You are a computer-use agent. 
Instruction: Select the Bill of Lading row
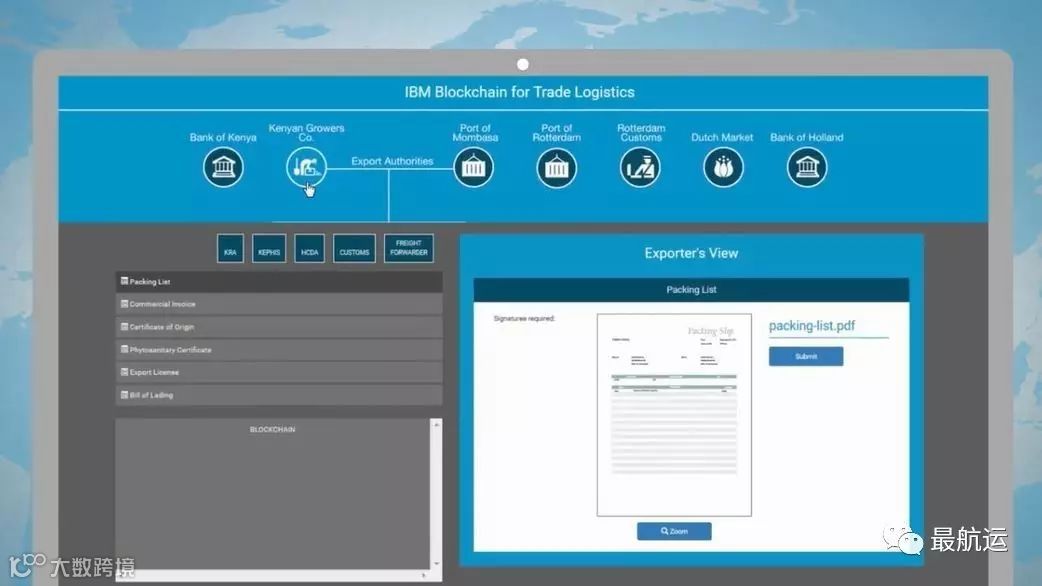279,395
